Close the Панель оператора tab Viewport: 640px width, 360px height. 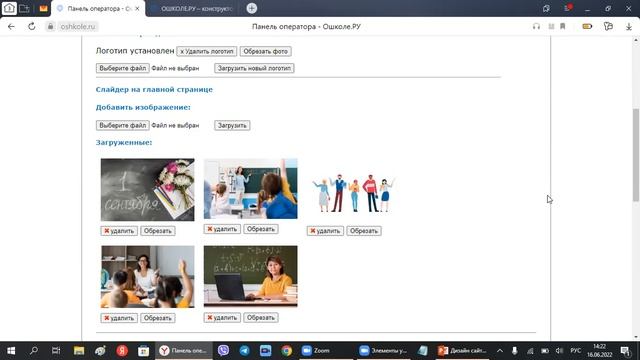click(x=137, y=8)
